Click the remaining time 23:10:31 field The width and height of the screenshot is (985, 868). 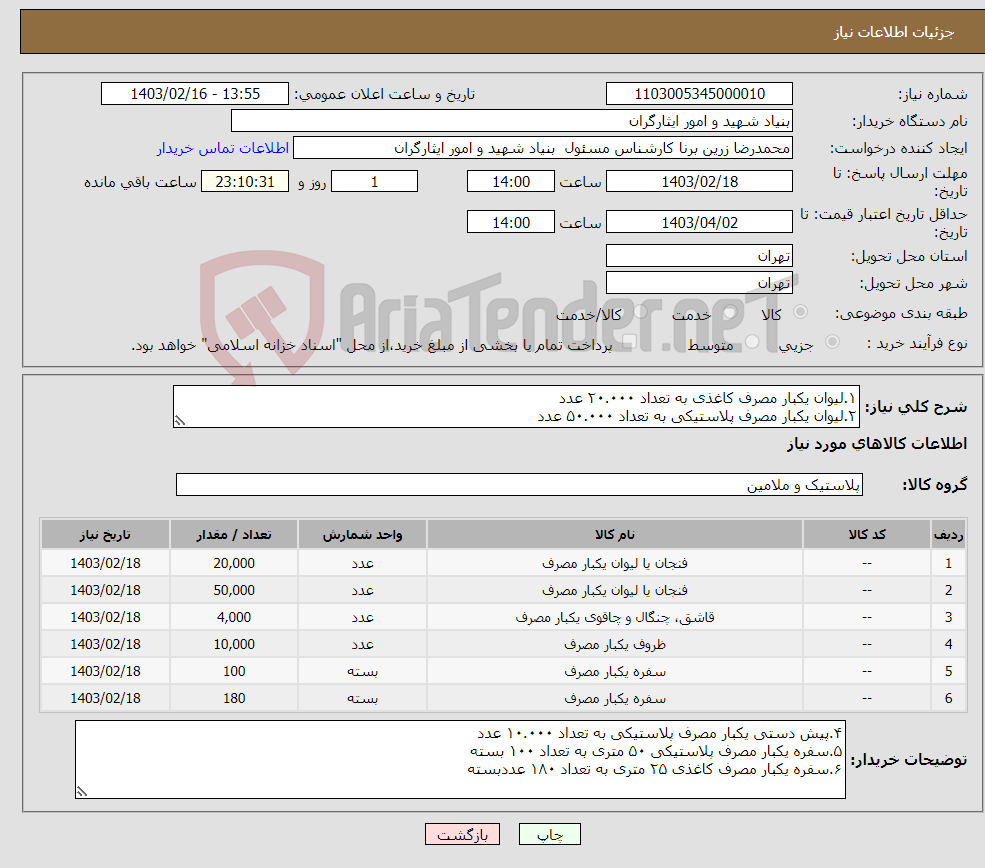pyautogui.click(x=245, y=182)
